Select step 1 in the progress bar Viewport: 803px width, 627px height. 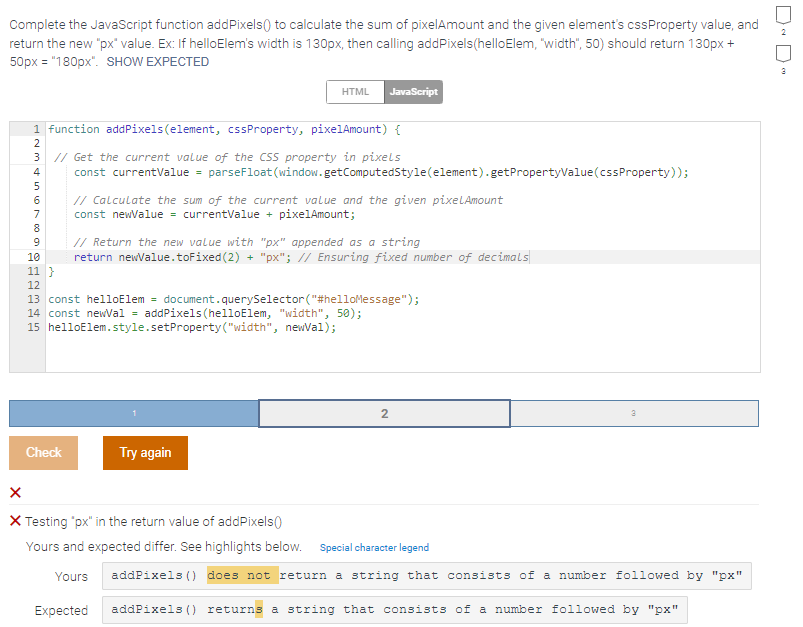coord(133,413)
